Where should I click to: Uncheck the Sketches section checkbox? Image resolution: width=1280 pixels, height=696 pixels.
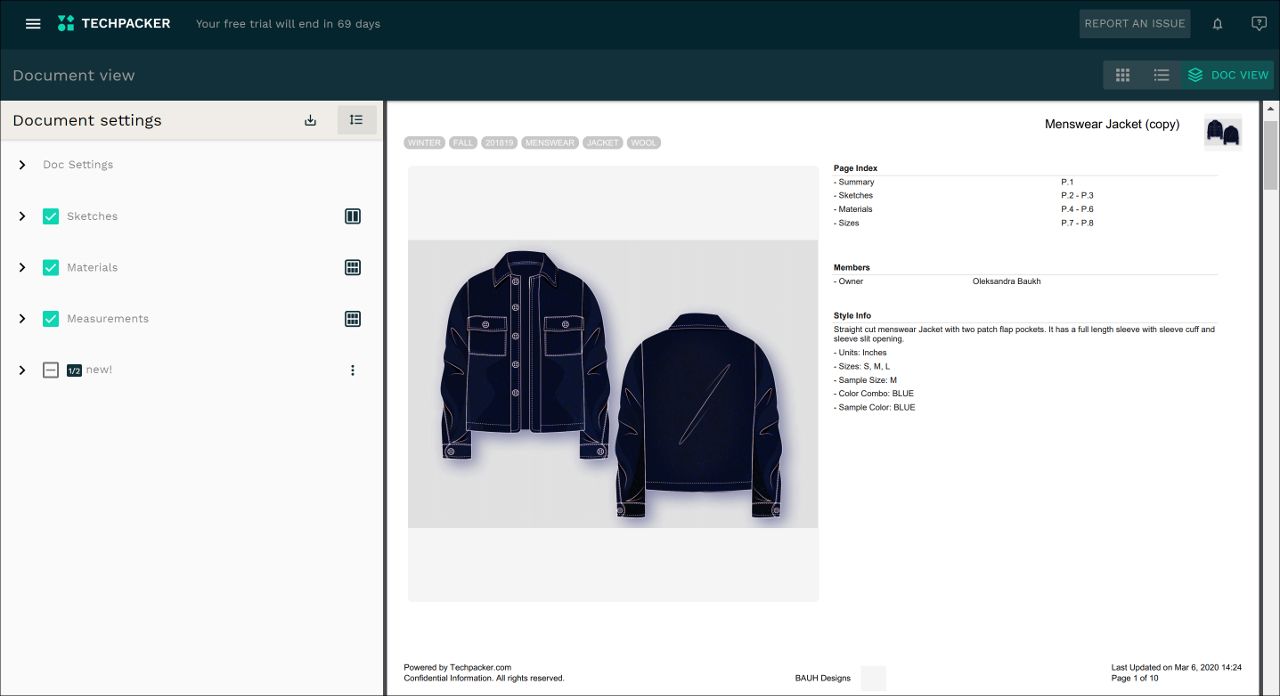point(51,216)
